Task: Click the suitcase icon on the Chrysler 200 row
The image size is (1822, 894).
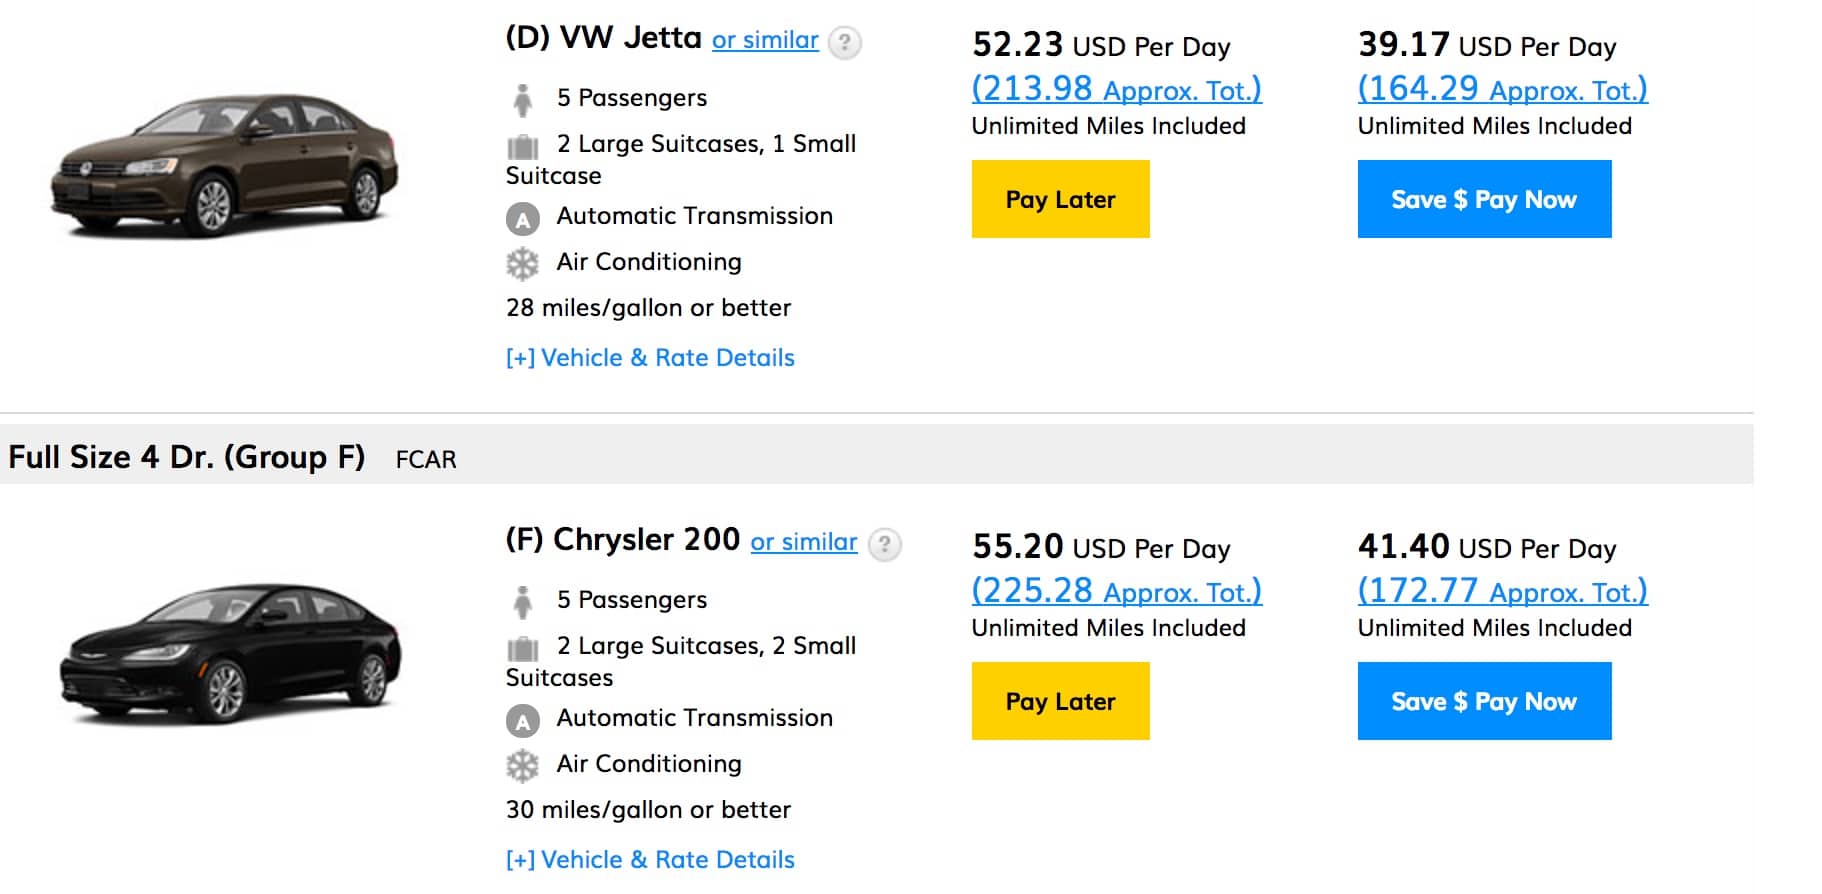Action: tap(524, 646)
